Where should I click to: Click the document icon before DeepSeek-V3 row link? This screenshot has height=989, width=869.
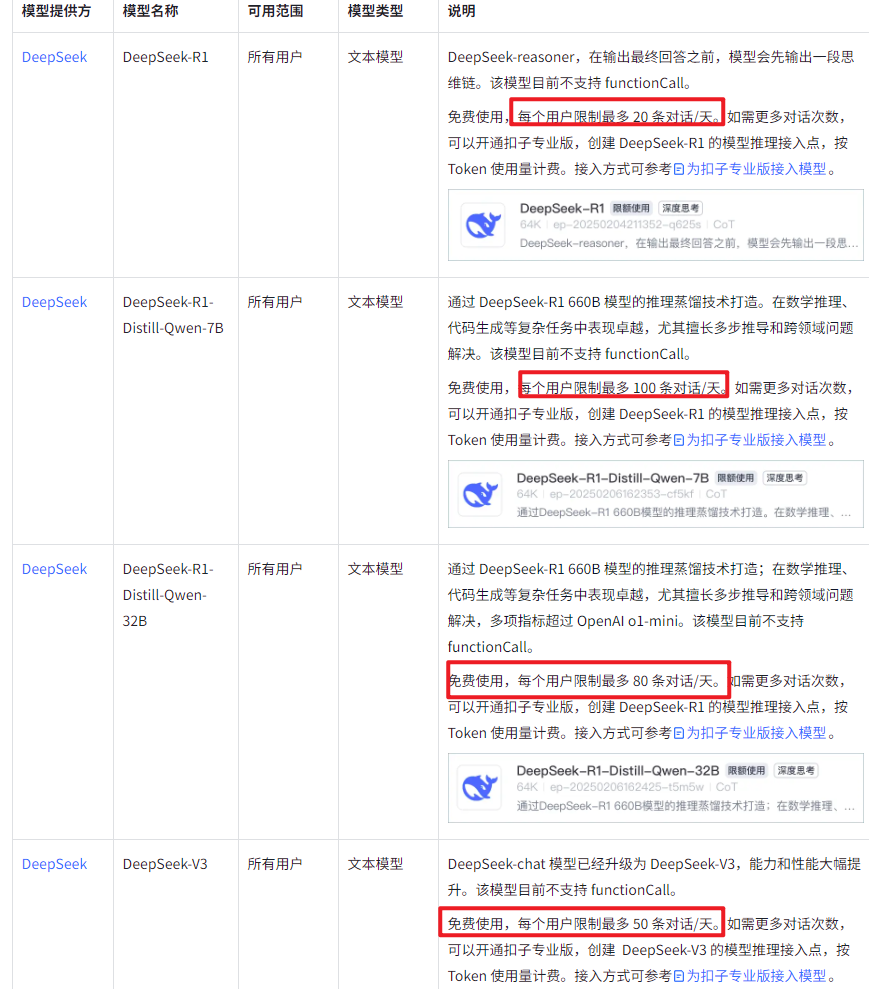pyautogui.click(x=679, y=976)
